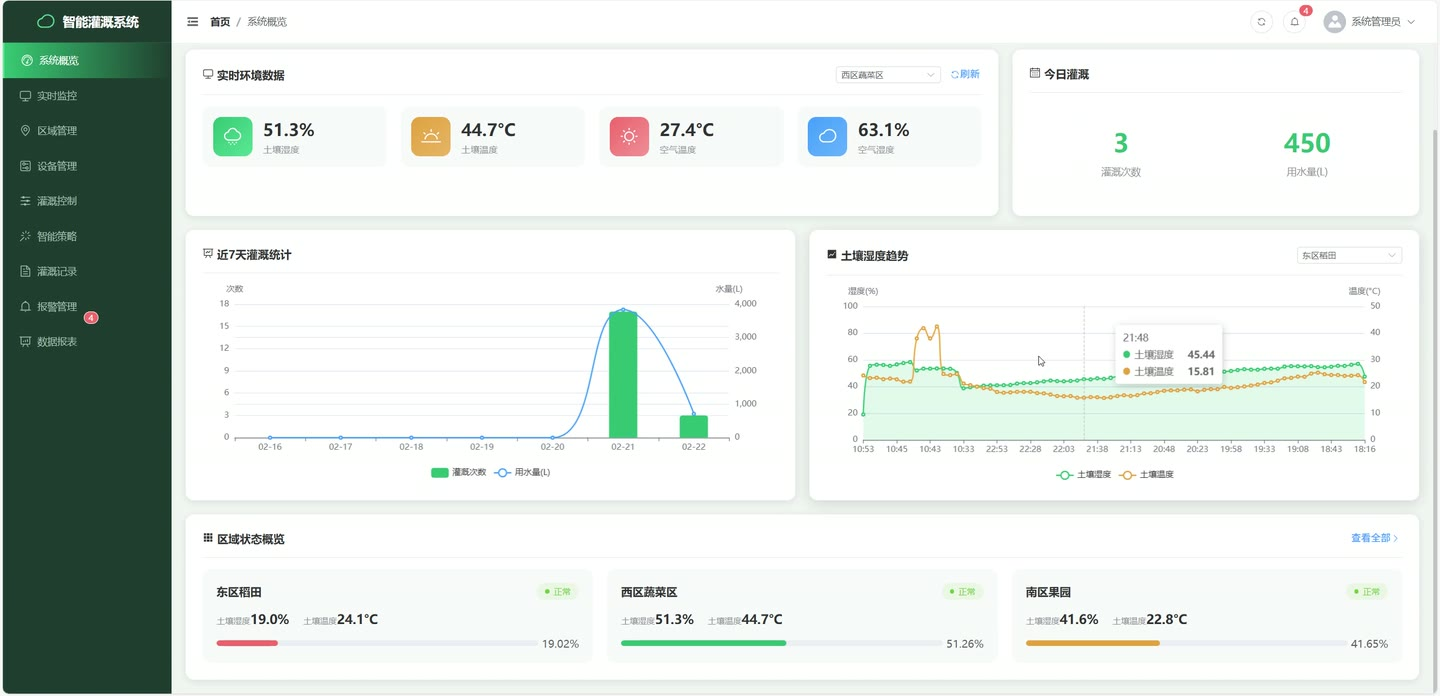Image resolution: width=1440 pixels, height=696 pixels.
Task: Open 灌溉记录 in the sidebar
Action: pyautogui.click(x=86, y=271)
